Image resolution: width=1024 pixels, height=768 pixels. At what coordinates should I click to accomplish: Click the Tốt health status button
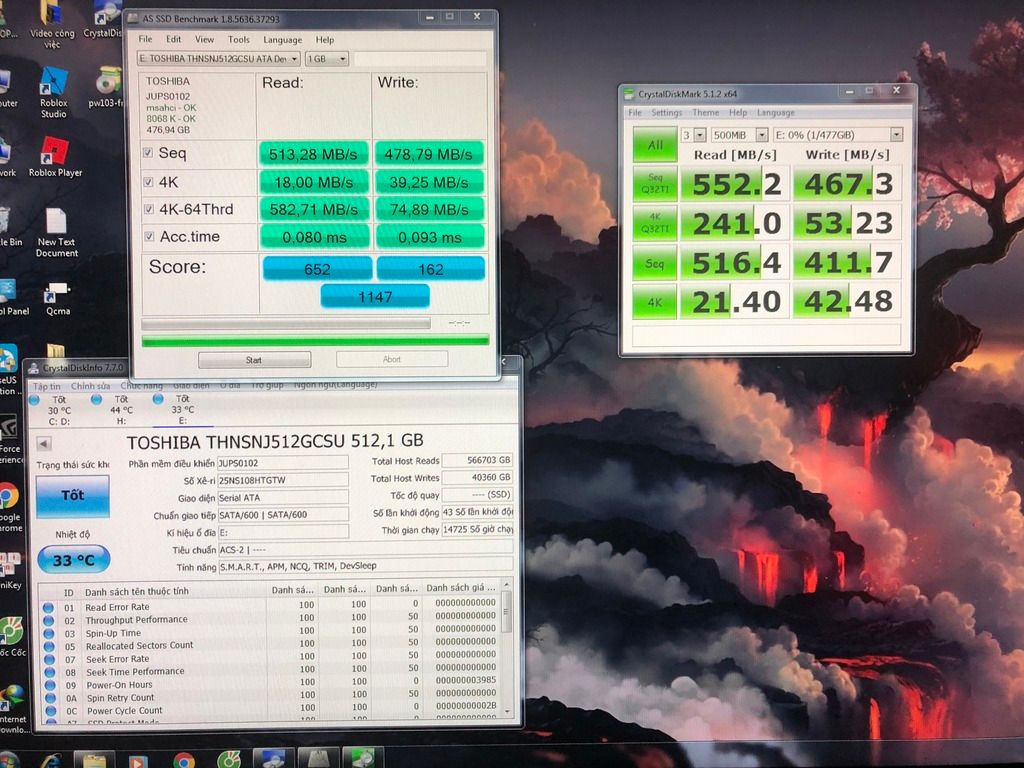(72, 496)
